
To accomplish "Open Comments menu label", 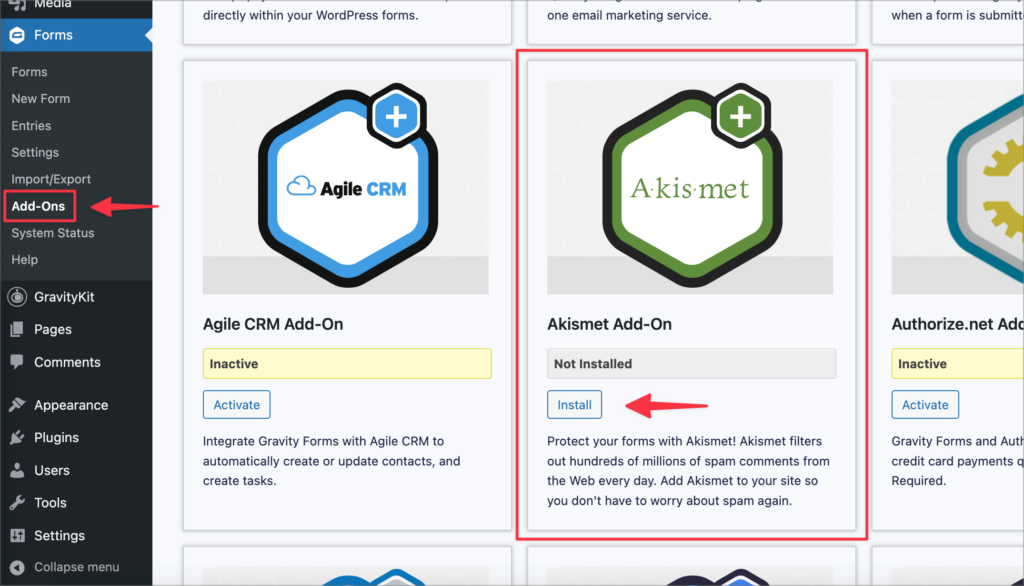I will point(67,362).
